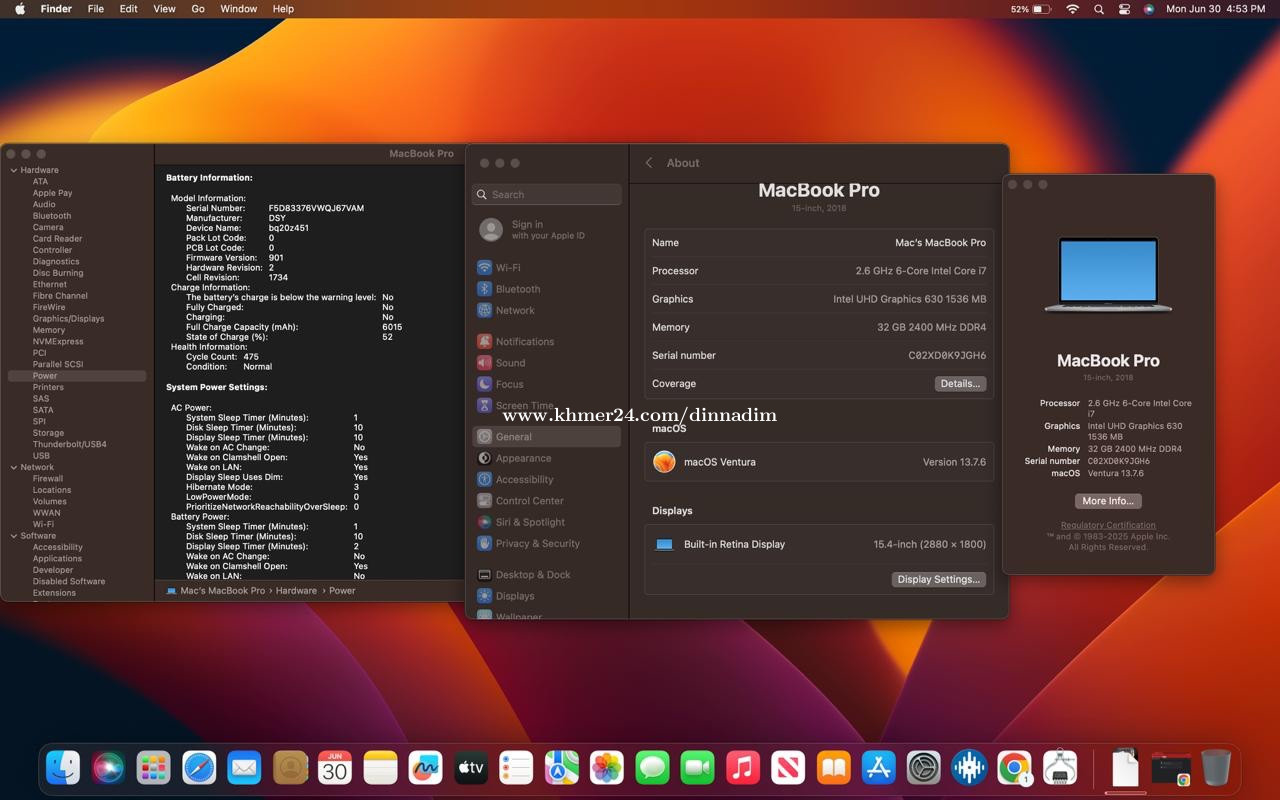Open Google Chrome from the Dock
The image size is (1280, 800).
tap(1014, 768)
